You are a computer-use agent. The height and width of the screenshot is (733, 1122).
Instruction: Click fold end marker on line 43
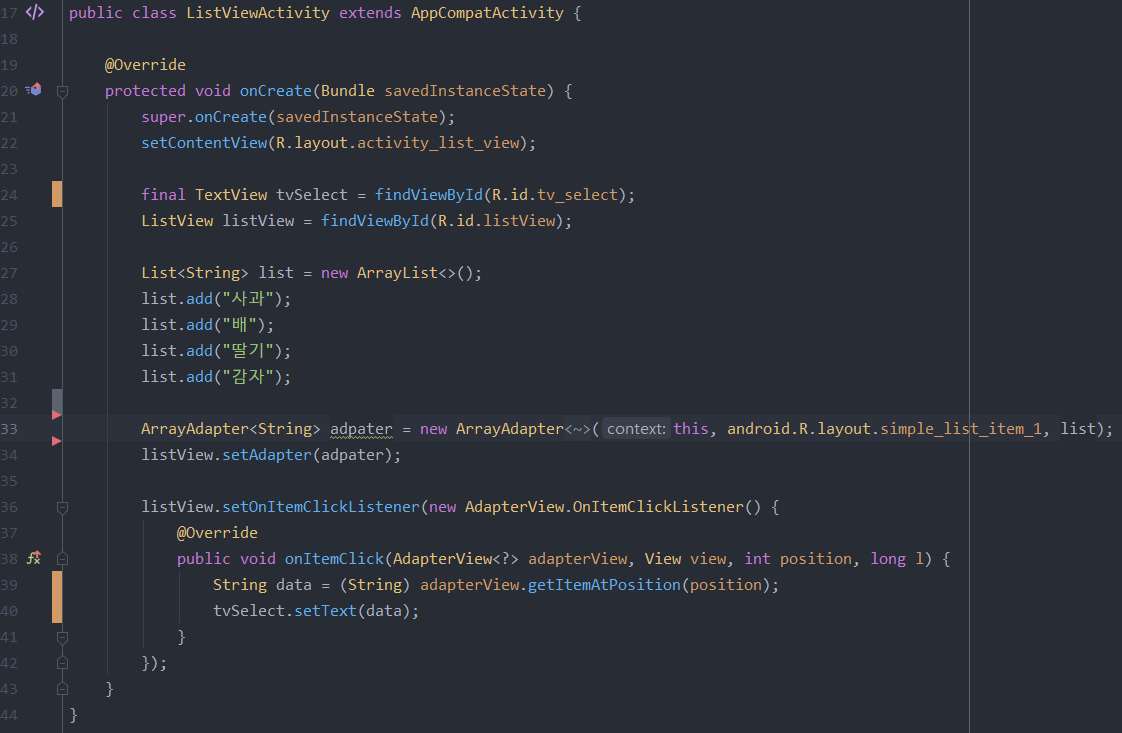(x=62, y=689)
